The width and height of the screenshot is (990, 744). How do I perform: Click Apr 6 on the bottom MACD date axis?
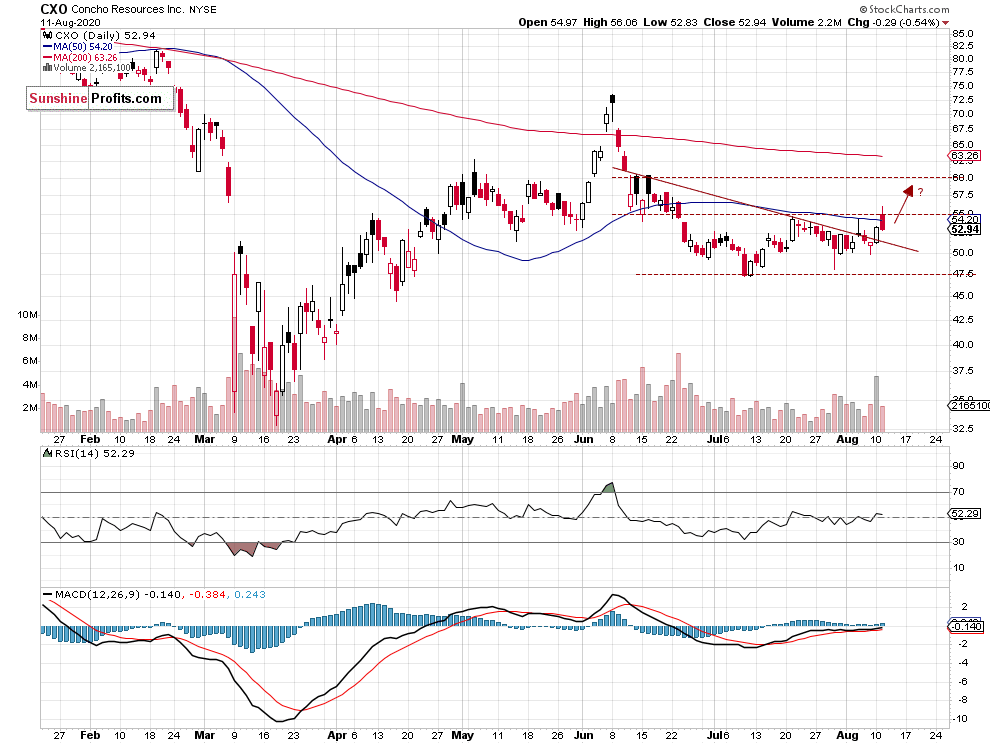[x=343, y=735]
